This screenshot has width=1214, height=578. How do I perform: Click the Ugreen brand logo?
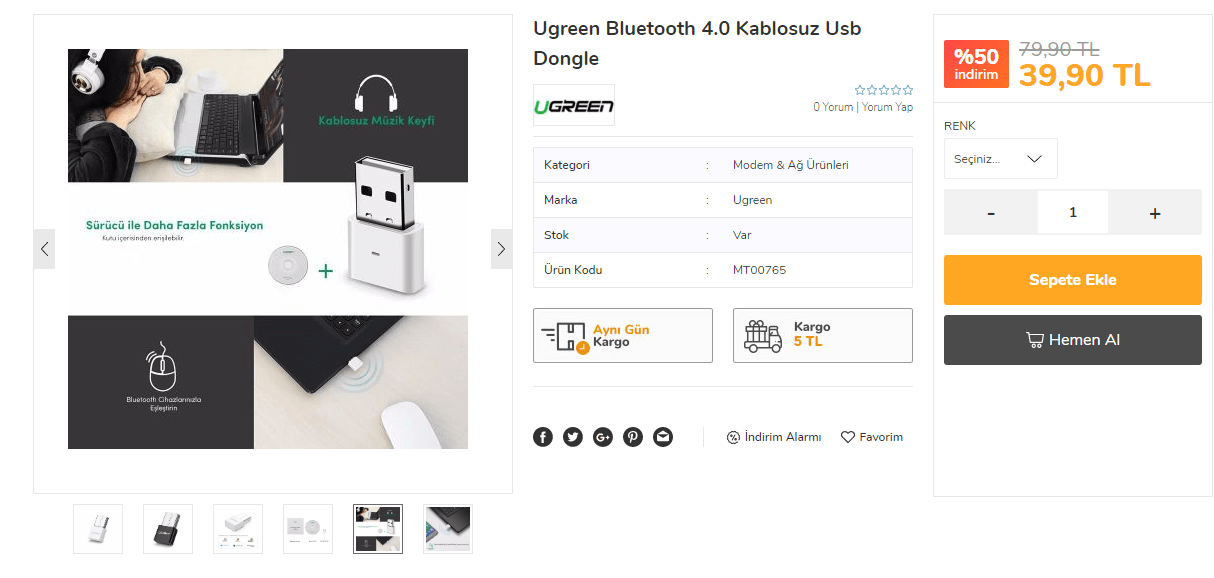[574, 105]
